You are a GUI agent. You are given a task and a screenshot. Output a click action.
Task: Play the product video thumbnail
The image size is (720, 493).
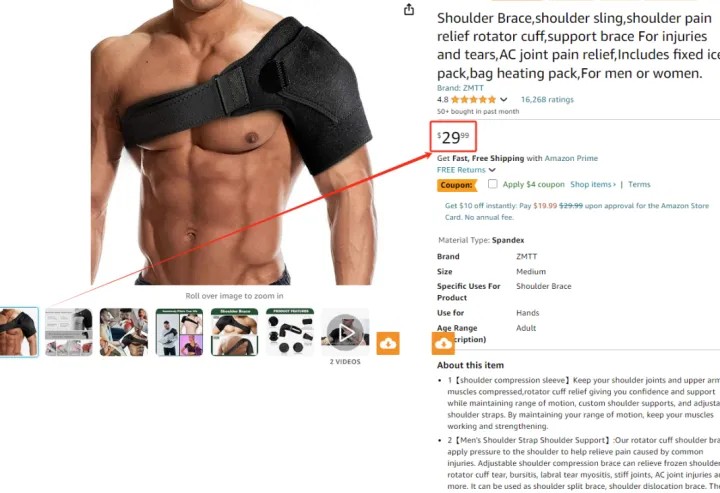point(345,332)
